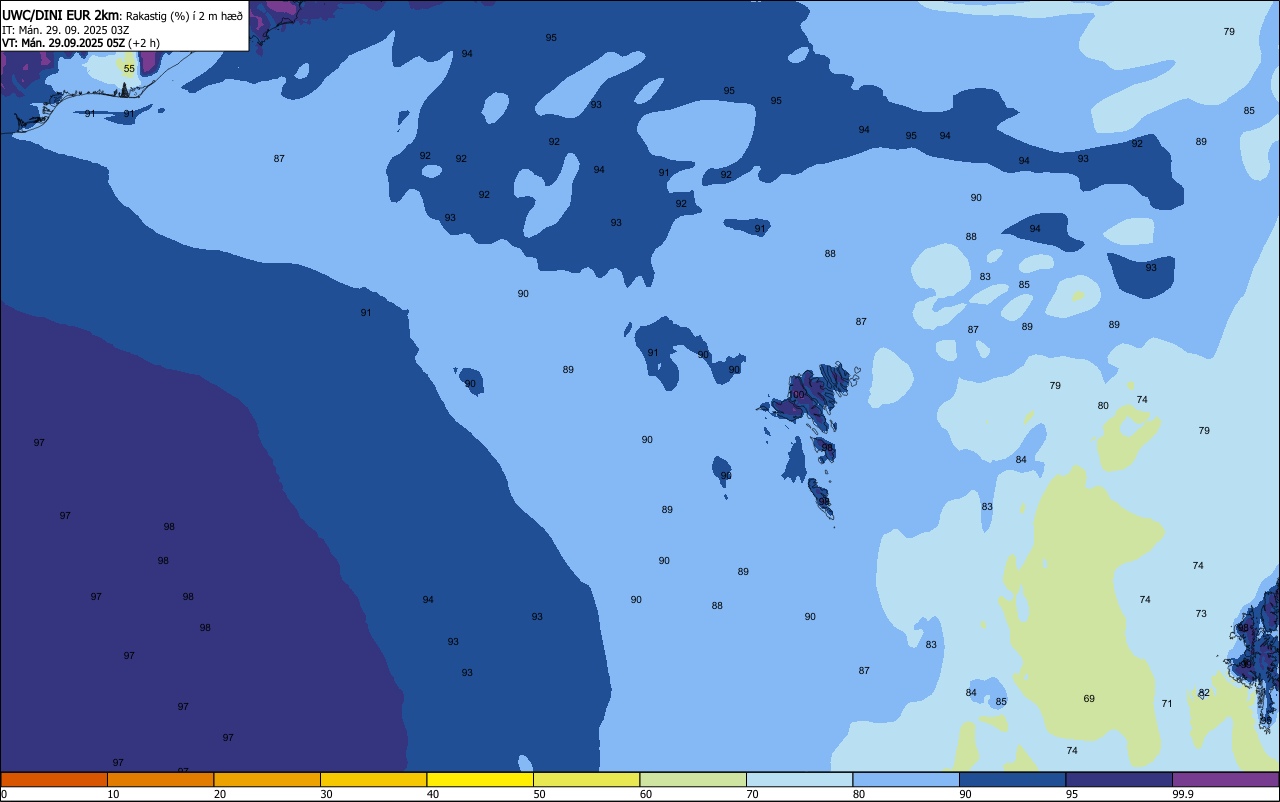1280x802 pixels.
Task: Click the legend tick label '0'
Action: [4, 794]
